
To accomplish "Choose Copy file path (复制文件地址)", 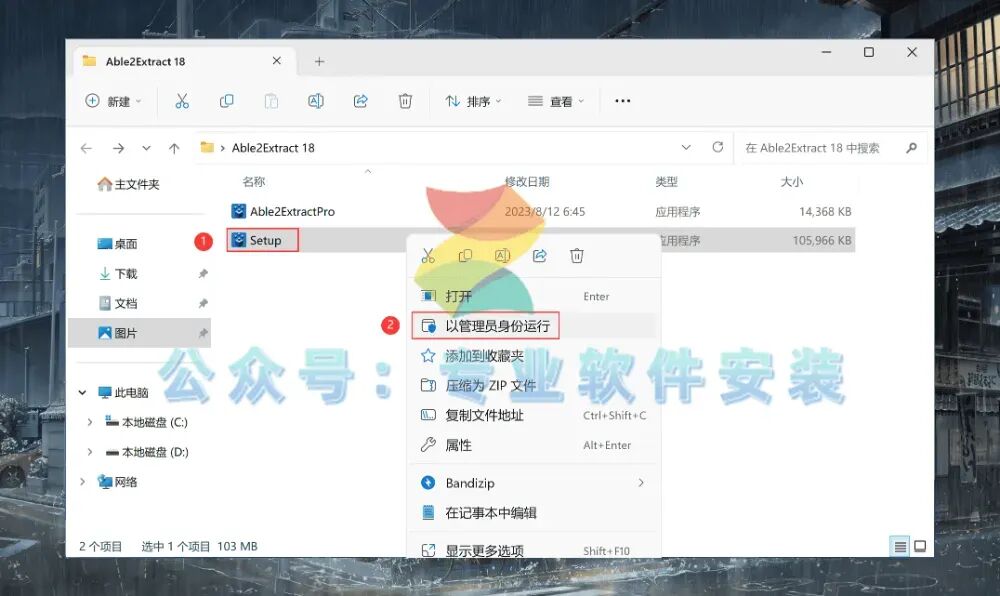I will (x=534, y=415).
